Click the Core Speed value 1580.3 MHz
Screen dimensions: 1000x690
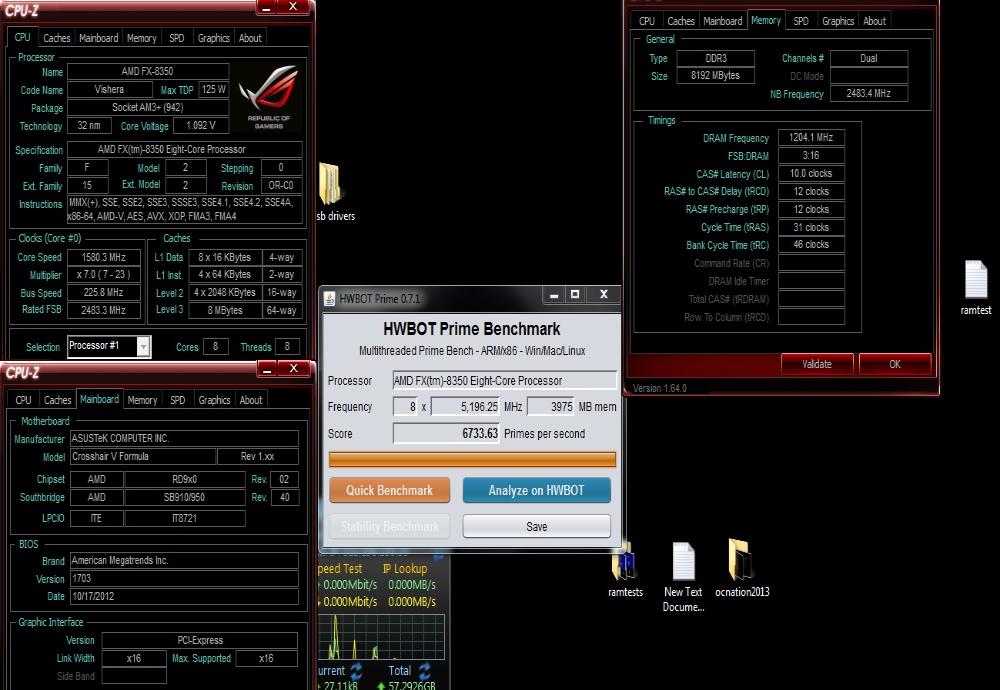(104, 257)
